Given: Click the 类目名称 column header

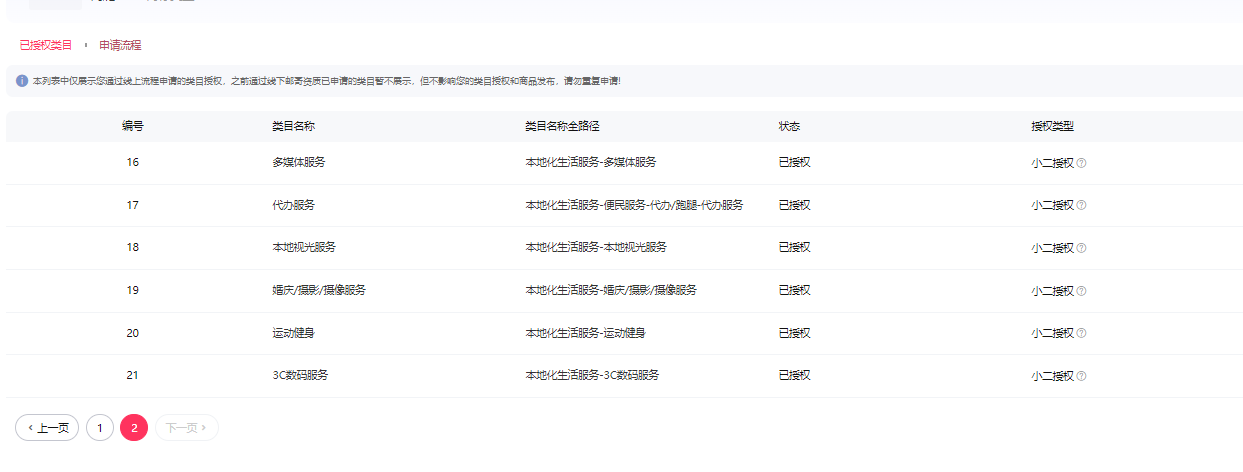Looking at the screenshot, I should [294, 127].
